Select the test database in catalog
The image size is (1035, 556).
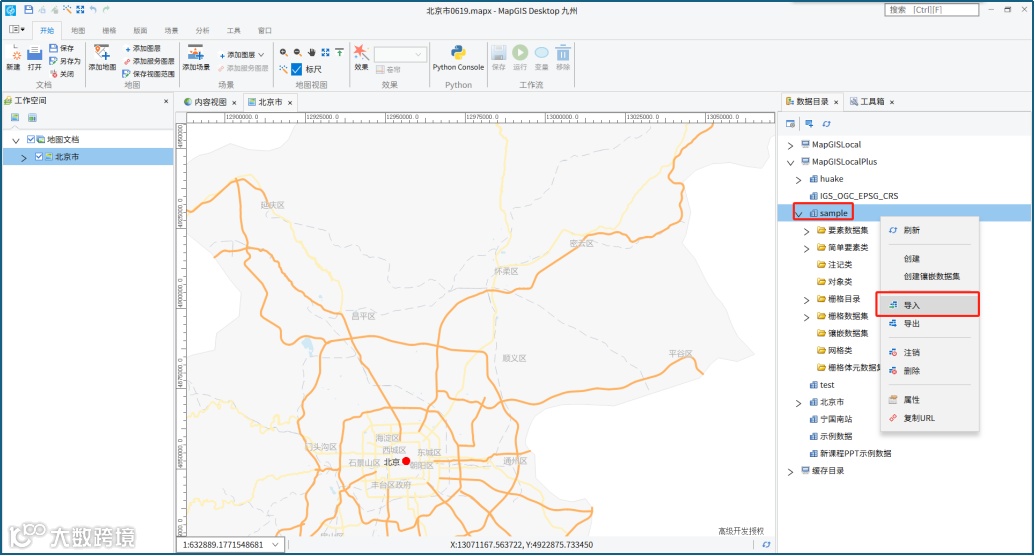[826, 385]
